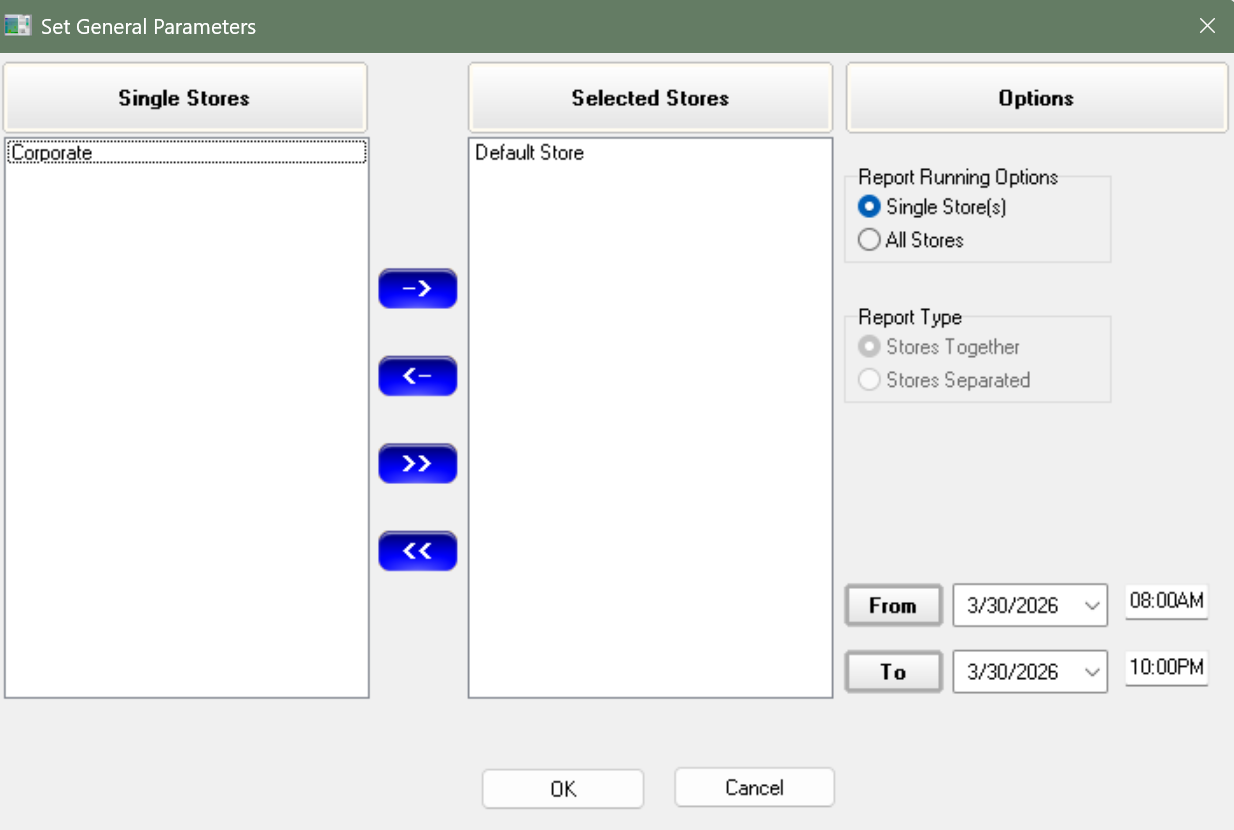Select Default Store in Selected Stores list
Screen dimensions: 1234x830
529,153
